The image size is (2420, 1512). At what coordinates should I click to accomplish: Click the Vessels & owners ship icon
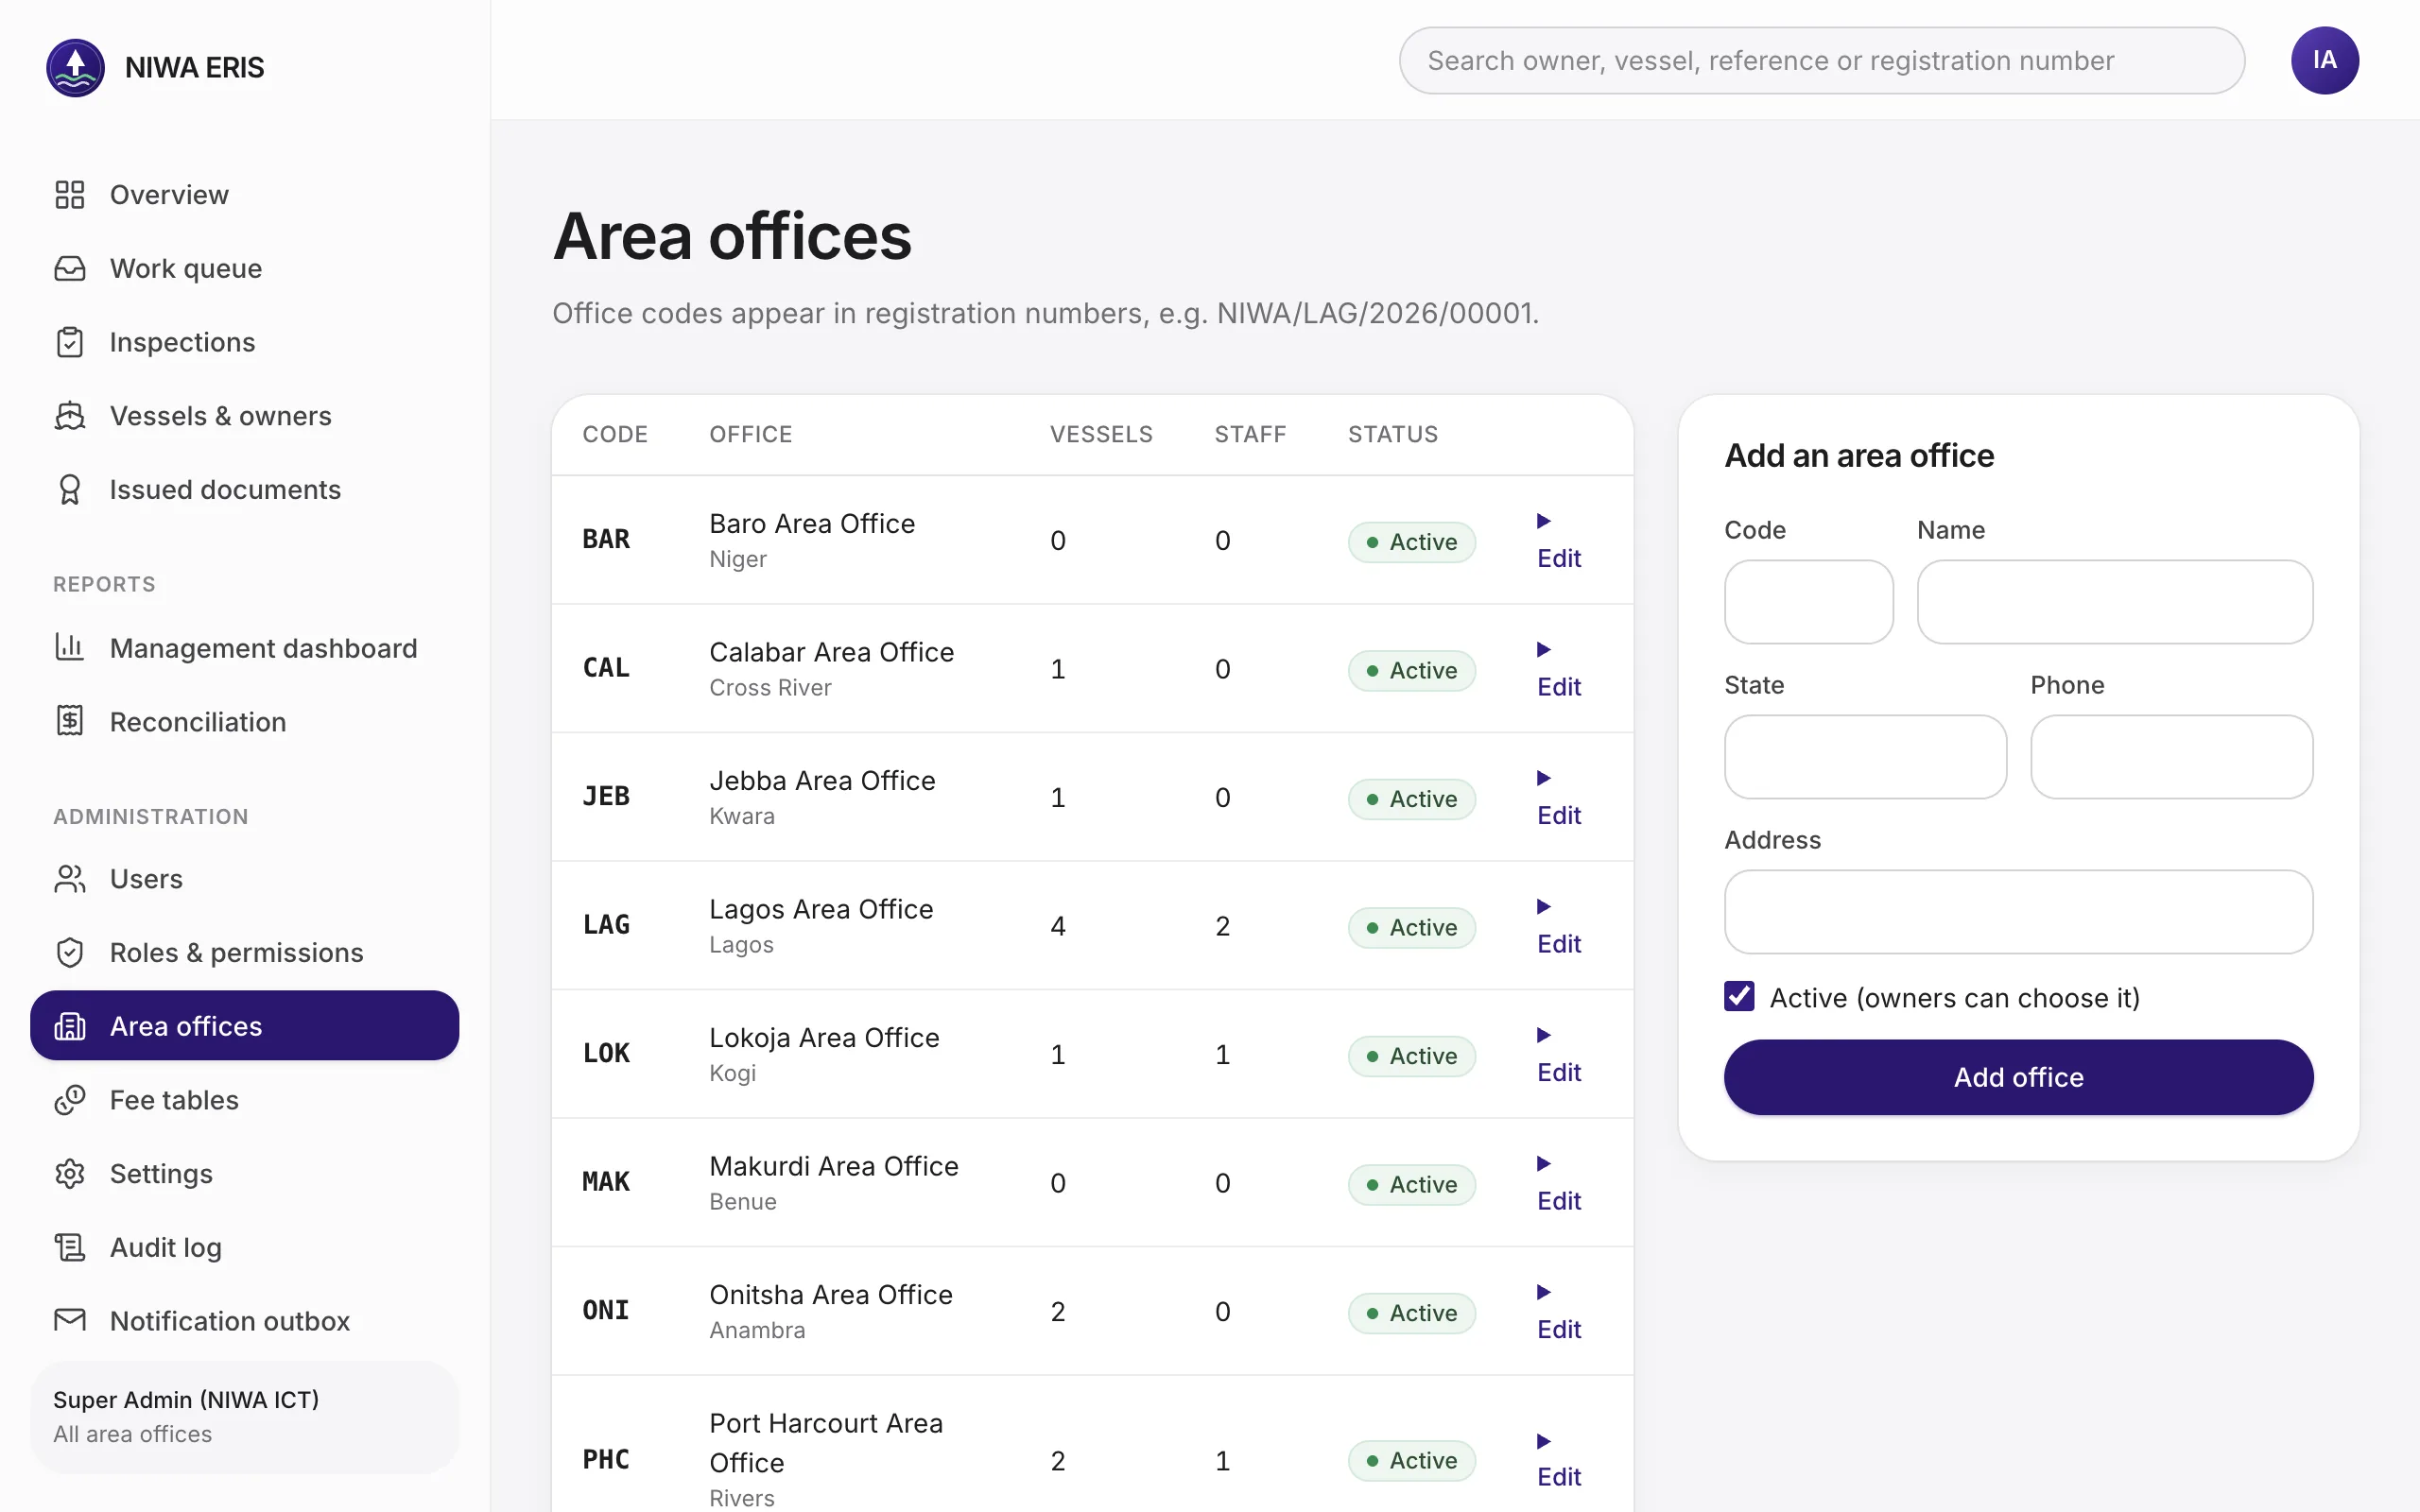click(69, 416)
